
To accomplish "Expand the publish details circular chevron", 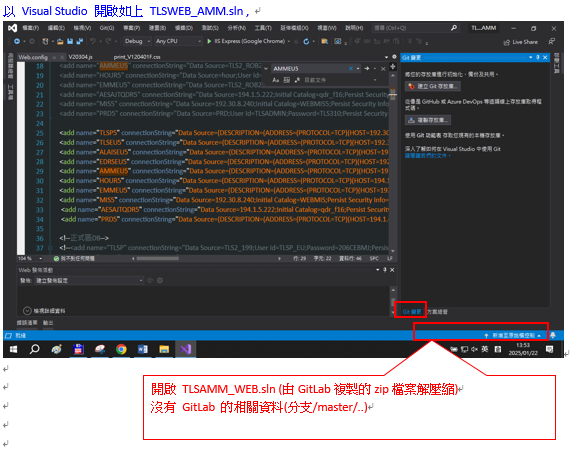I will coord(27,311).
